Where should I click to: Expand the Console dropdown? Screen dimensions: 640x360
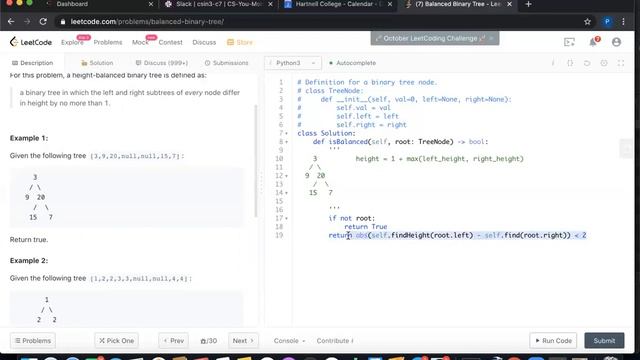pyautogui.click(x=289, y=341)
